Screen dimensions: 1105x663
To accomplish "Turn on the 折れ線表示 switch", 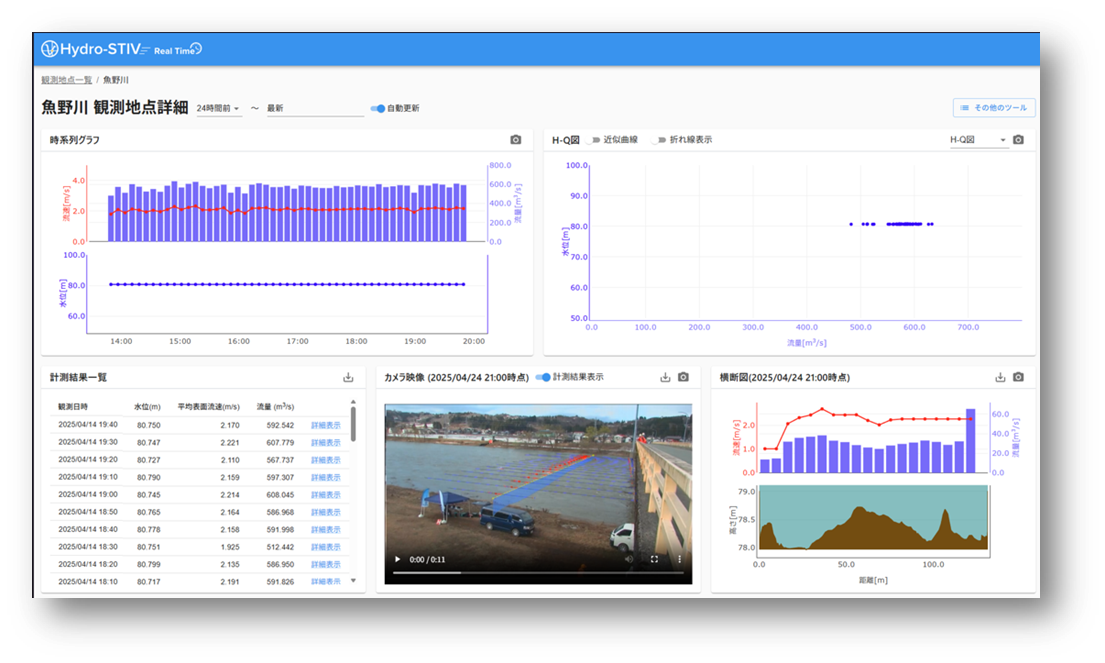I will pyautogui.click(x=658, y=140).
